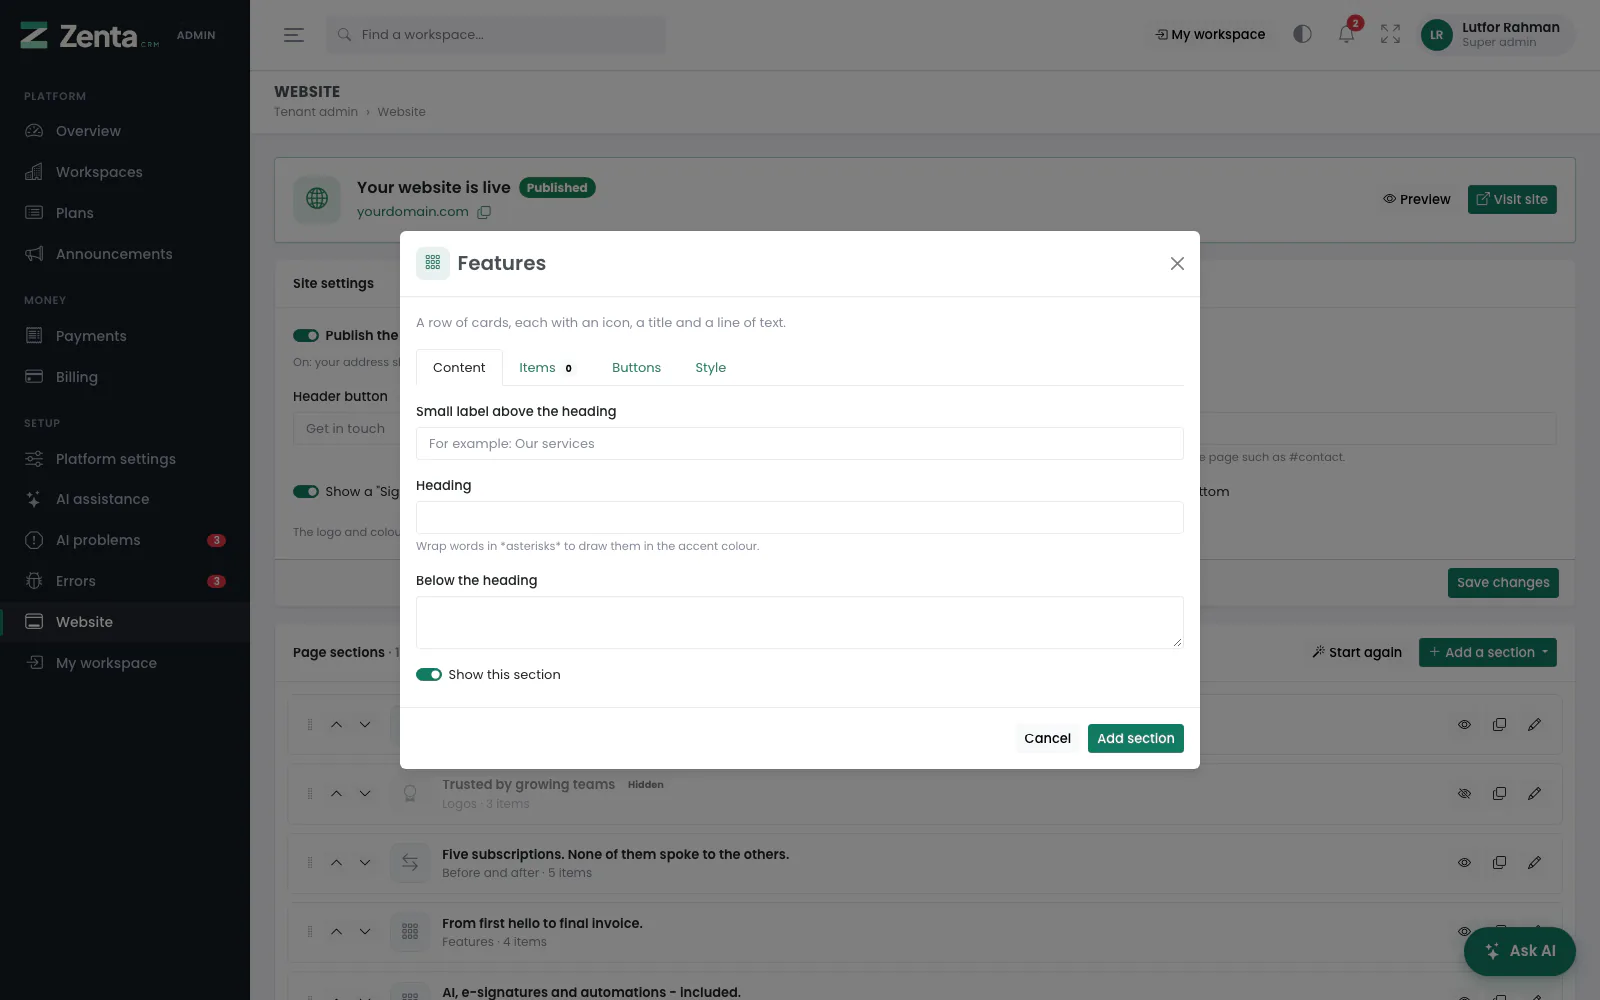The width and height of the screenshot is (1600, 1000).
Task: Open the Announcements sidebar item
Action: click(x=125, y=254)
